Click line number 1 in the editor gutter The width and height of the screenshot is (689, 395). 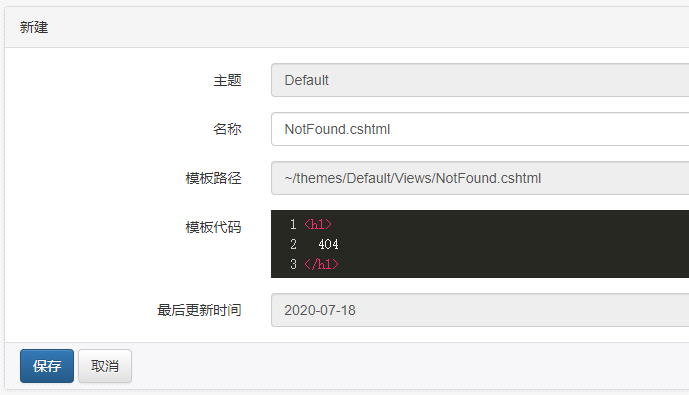click(x=293, y=225)
